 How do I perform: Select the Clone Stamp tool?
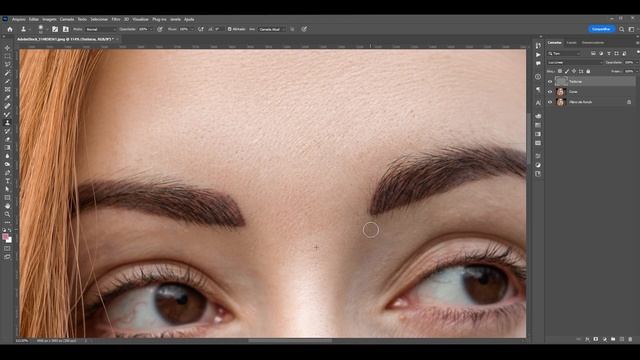click(7, 122)
